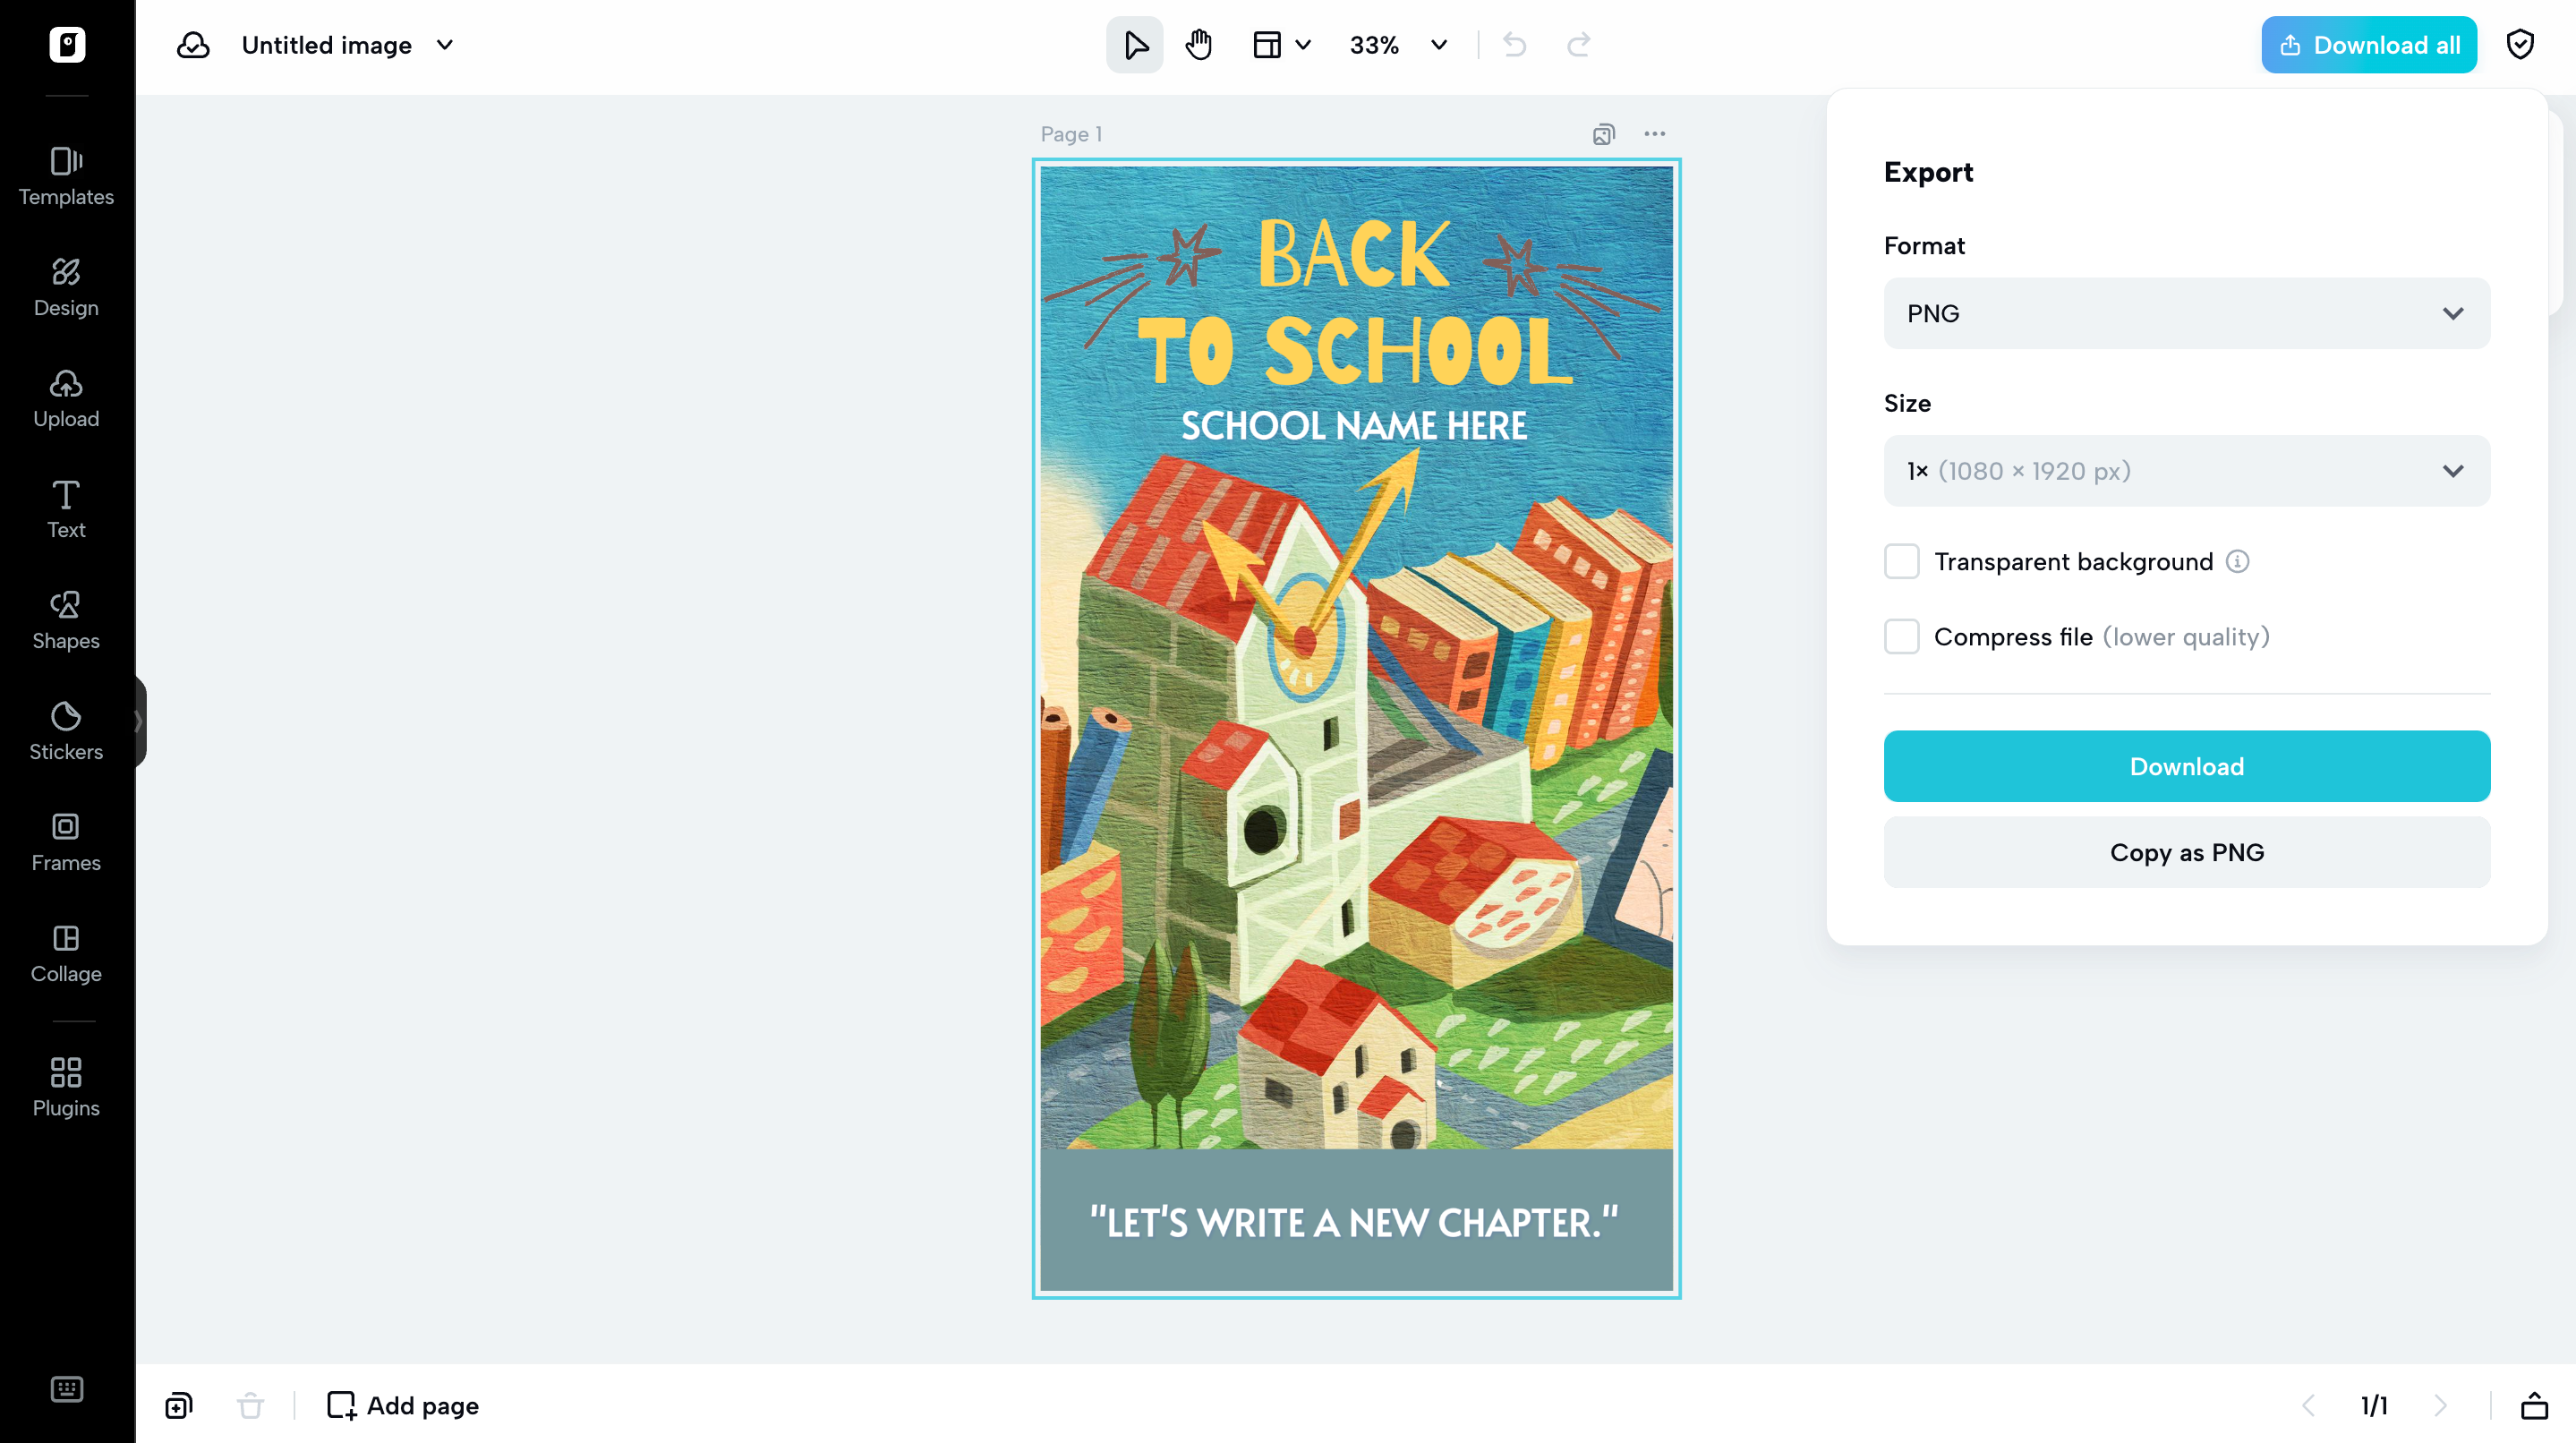Click the cloud save status icon
Screen dimensions: 2576x1443
[x=193, y=45]
